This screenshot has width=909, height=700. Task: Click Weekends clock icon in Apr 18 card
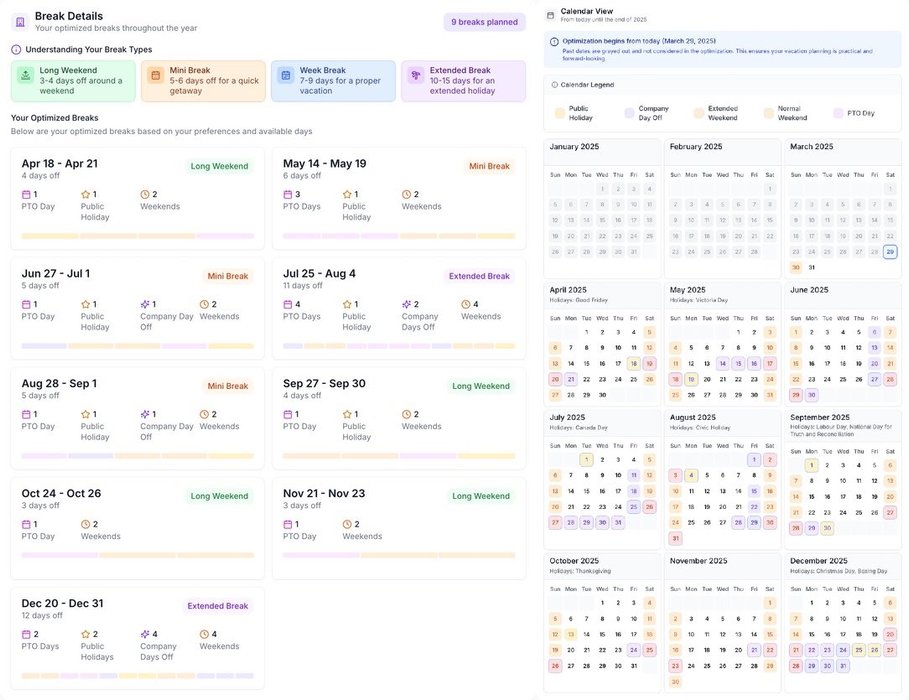[145, 194]
